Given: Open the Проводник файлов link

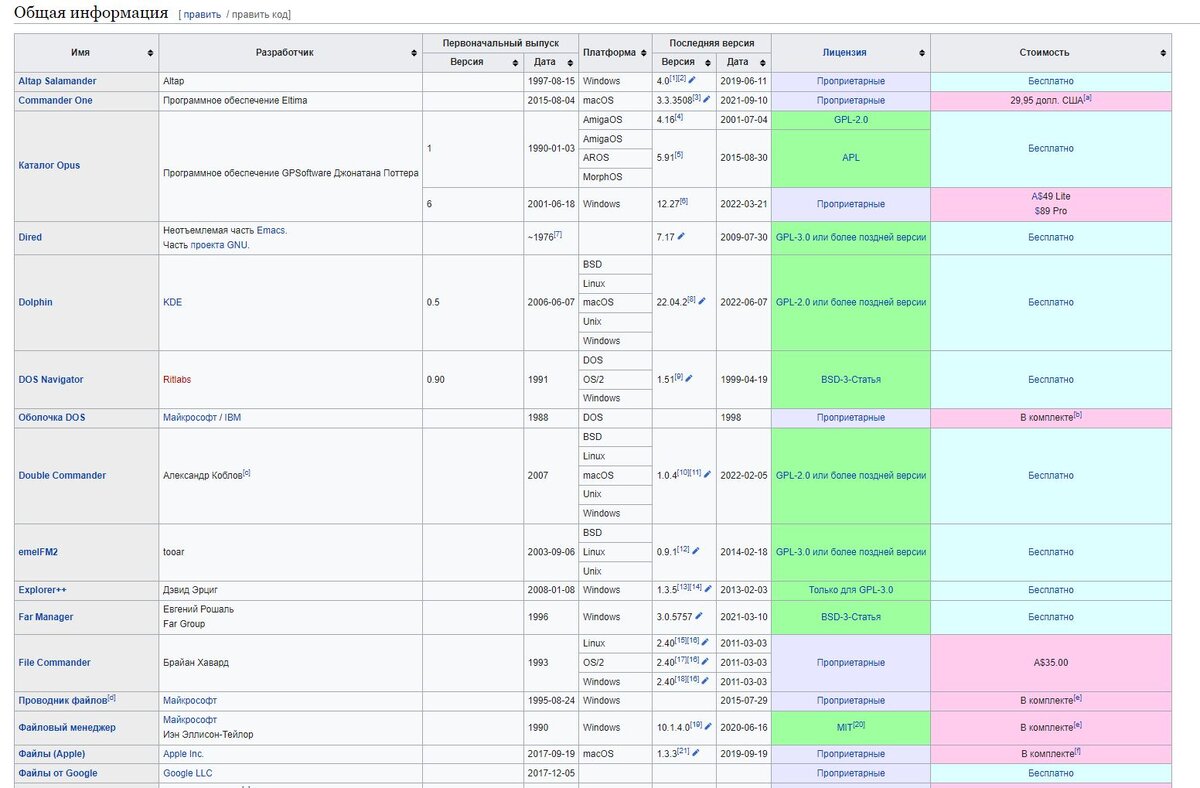Looking at the screenshot, I should [x=62, y=700].
